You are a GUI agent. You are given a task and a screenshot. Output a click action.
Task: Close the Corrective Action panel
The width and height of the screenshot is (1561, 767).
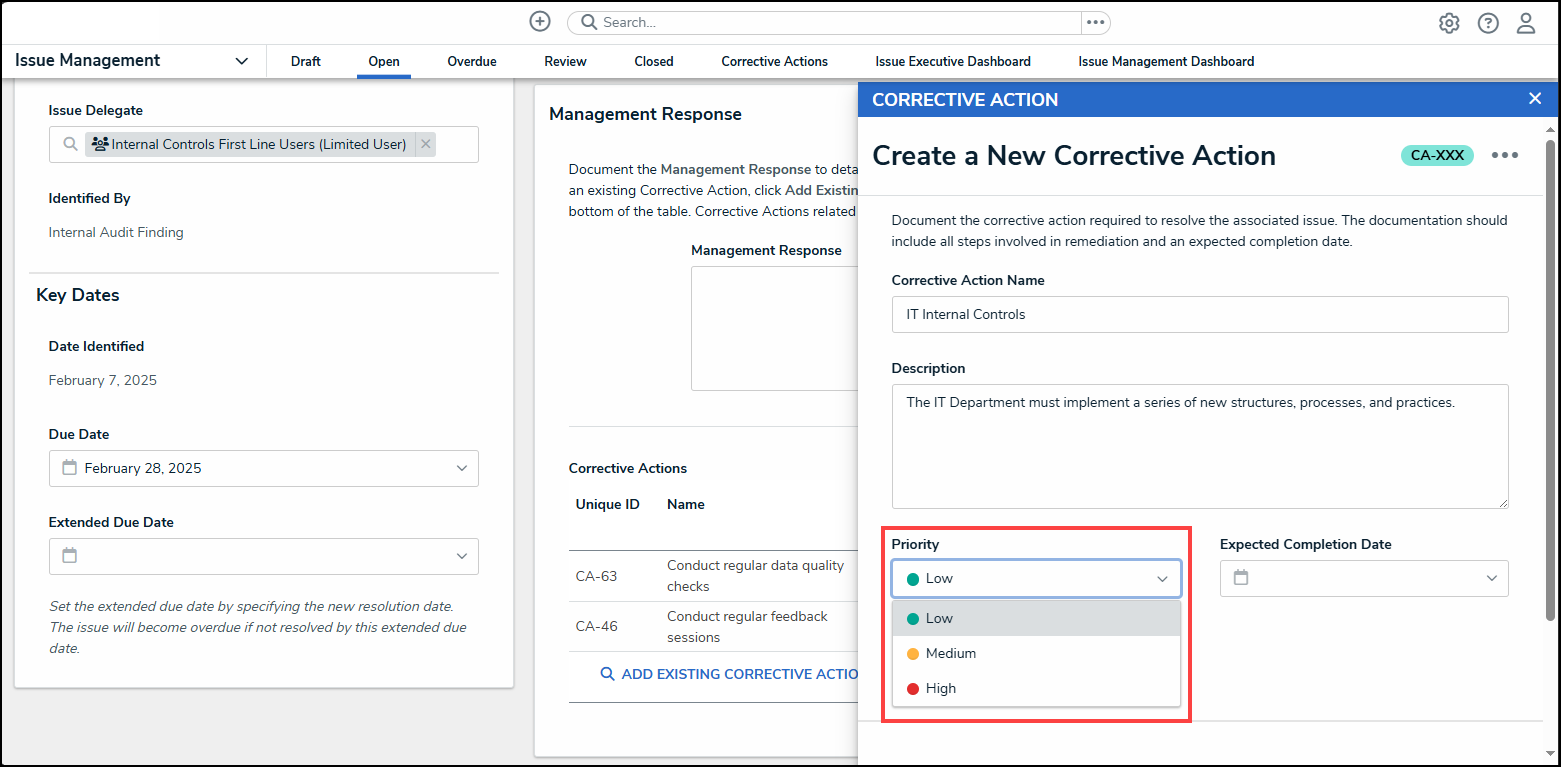click(1535, 98)
